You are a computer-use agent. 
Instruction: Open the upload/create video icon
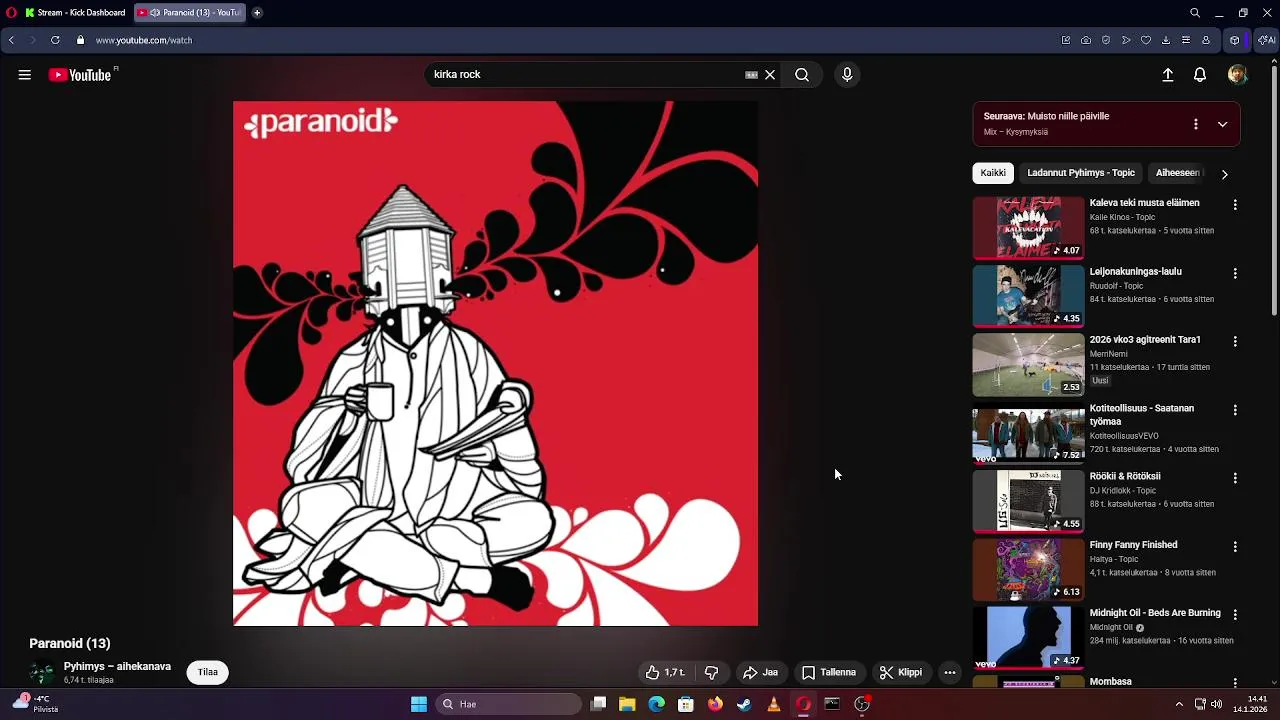click(x=1167, y=75)
